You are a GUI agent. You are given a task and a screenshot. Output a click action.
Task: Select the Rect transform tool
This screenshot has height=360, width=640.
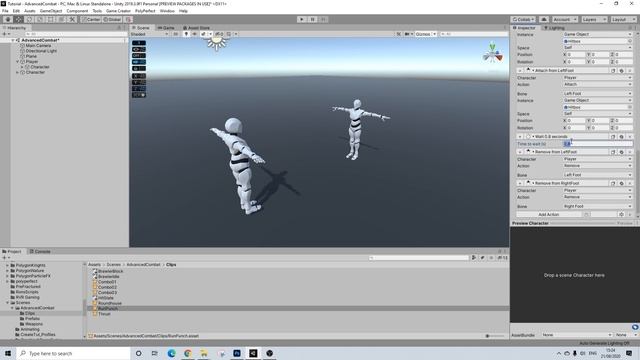(x=51, y=19)
